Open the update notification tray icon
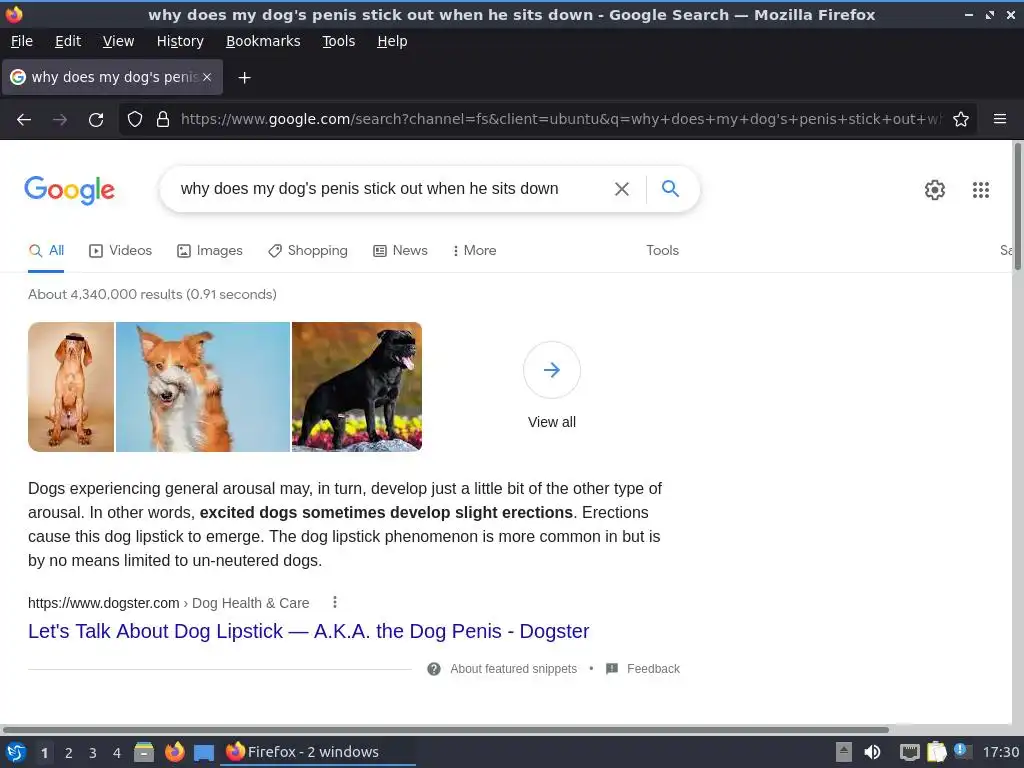Screen dimensions: 1024x768 pyautogui.click(x=962, y=751)
